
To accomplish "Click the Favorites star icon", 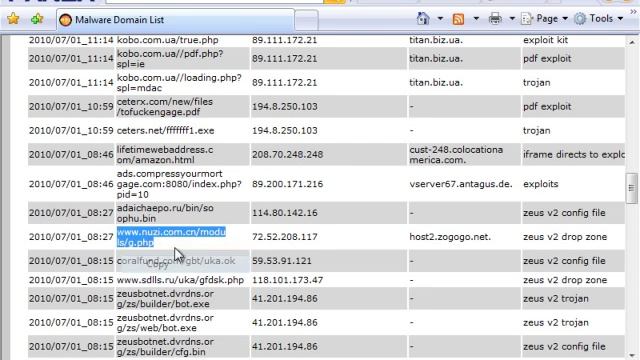I will pyautogui.click(x=13, y=19).
